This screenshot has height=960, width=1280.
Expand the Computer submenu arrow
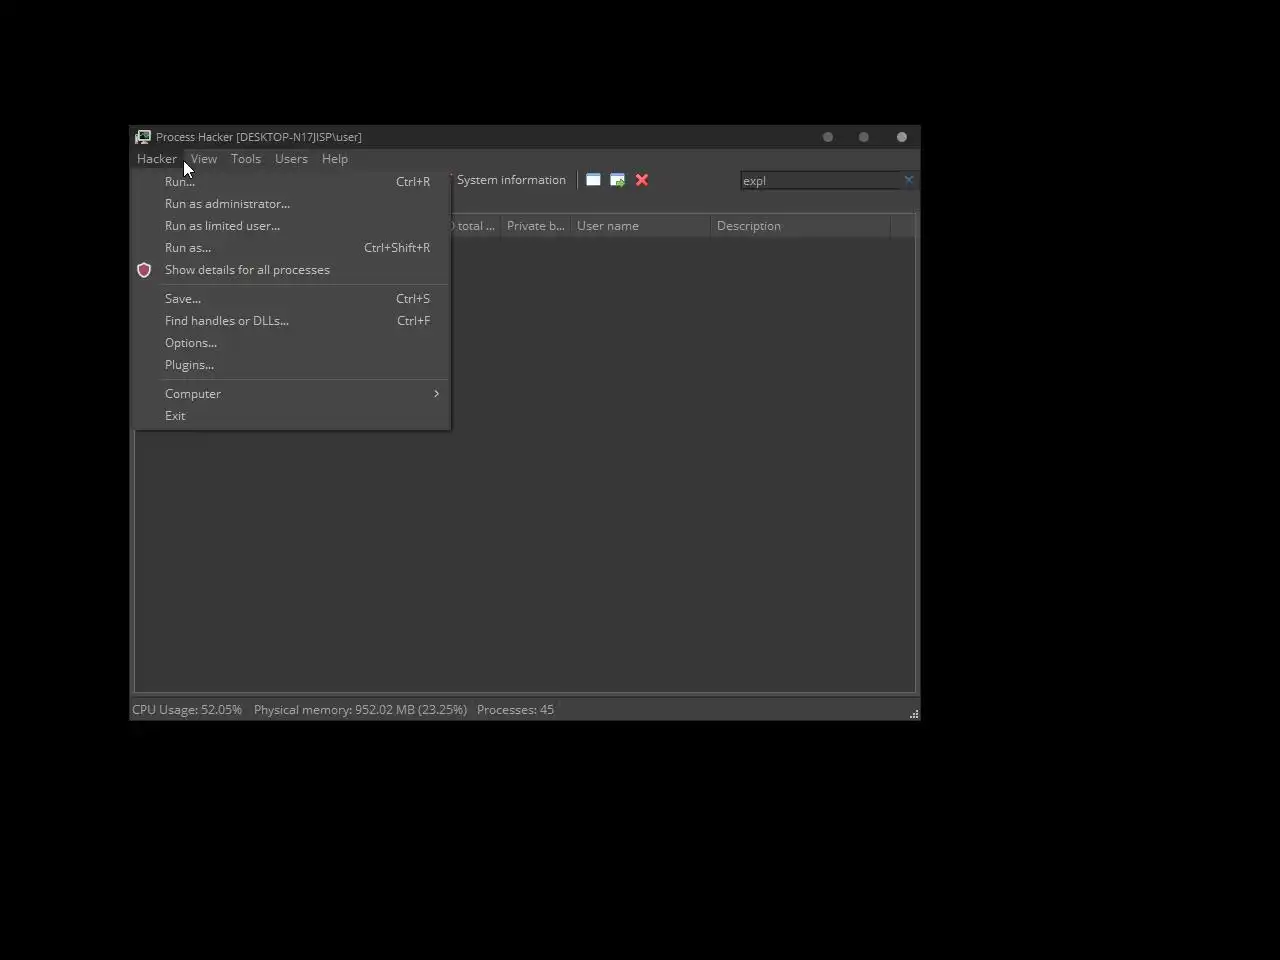click(436, 394)
